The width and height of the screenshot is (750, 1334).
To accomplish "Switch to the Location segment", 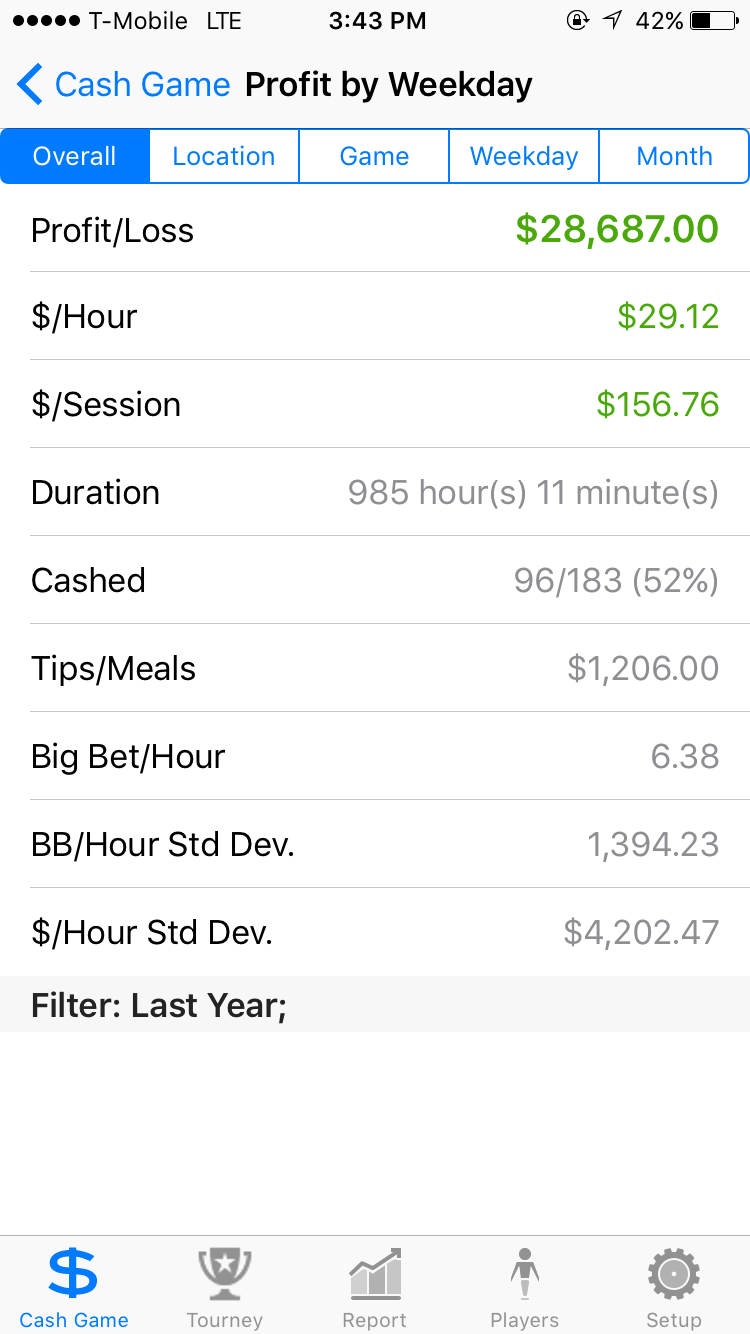I will click(x=224, y=156).
